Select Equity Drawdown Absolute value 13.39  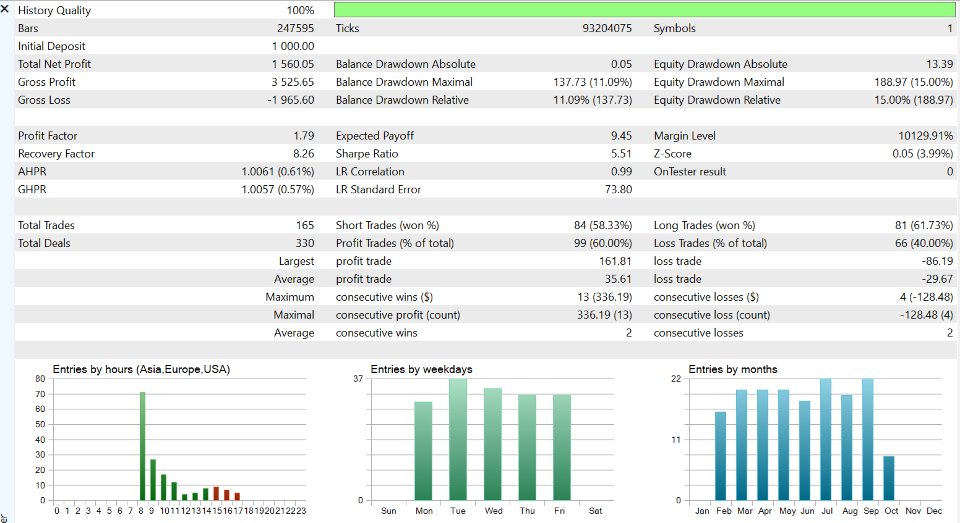(x=940, y=64)
